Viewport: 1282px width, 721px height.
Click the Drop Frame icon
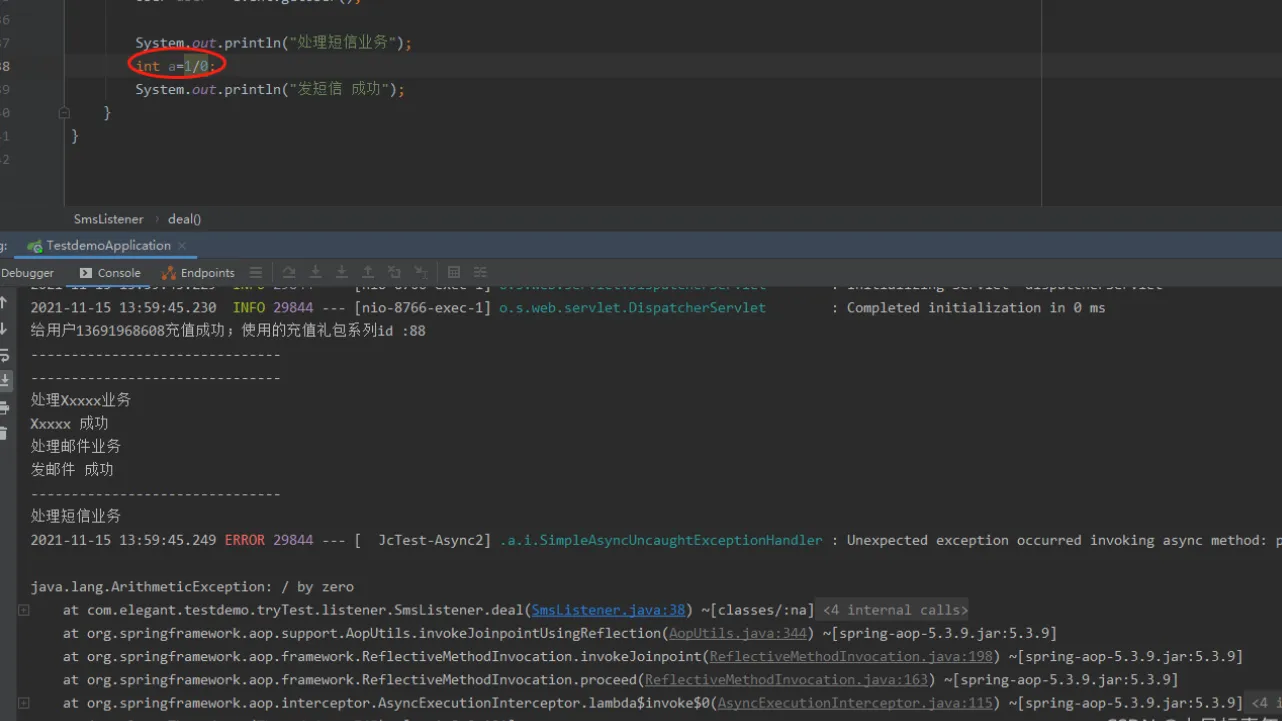click(394, 272)
